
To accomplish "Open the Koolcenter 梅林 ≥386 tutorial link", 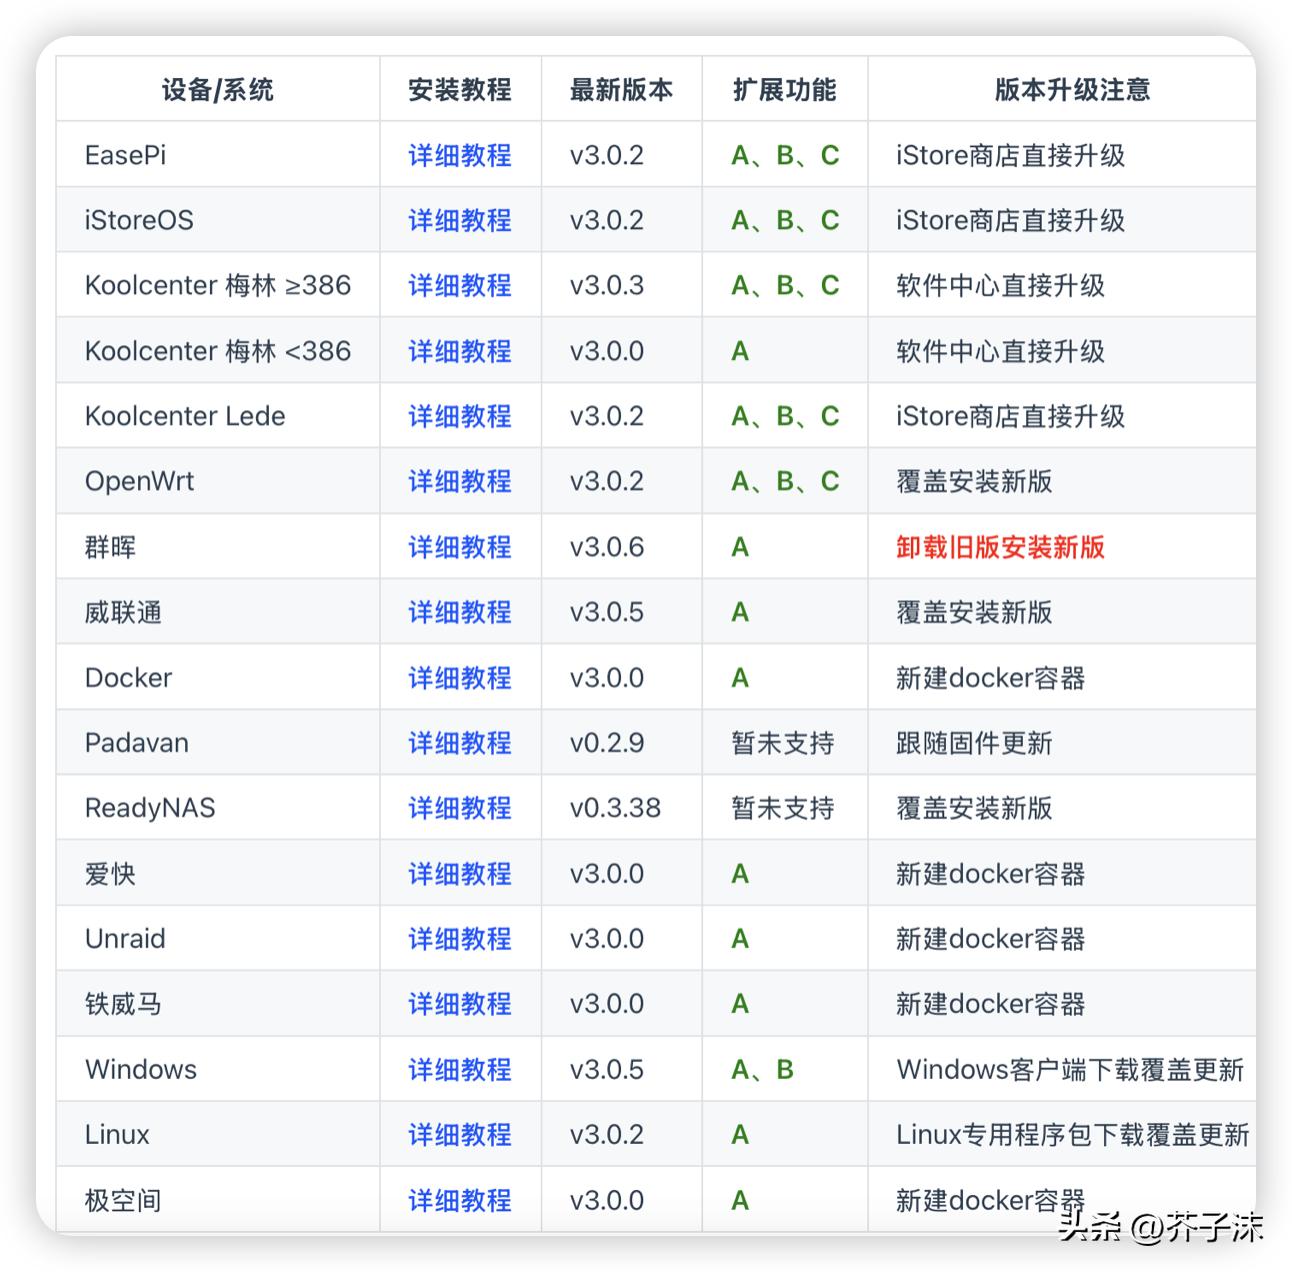I will [x=459, y=286].
